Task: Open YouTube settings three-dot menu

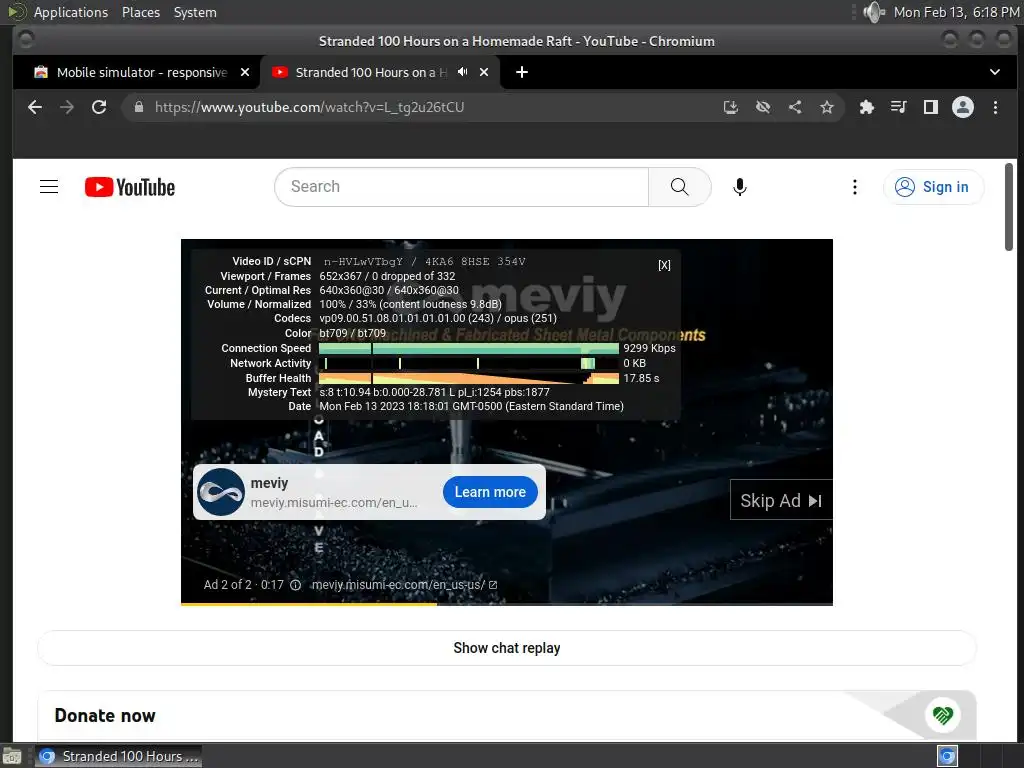Action: coord(854,187)
